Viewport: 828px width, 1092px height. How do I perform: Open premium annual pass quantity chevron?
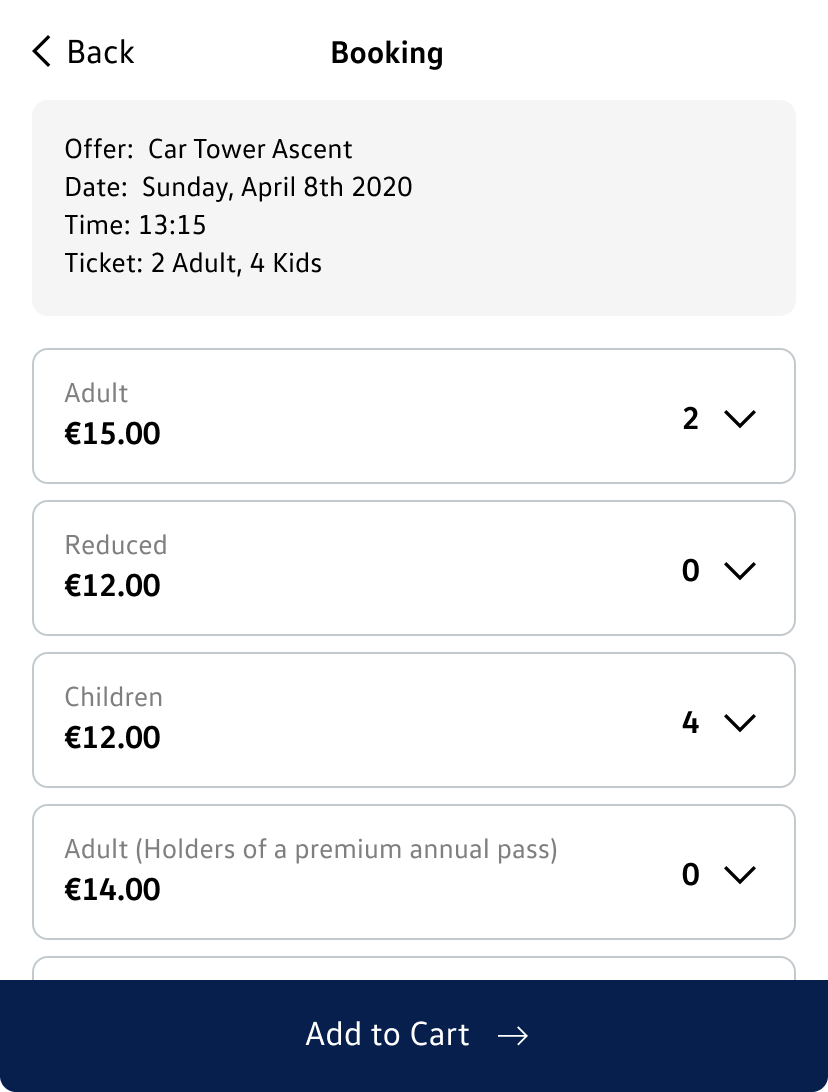click(740, 875)
